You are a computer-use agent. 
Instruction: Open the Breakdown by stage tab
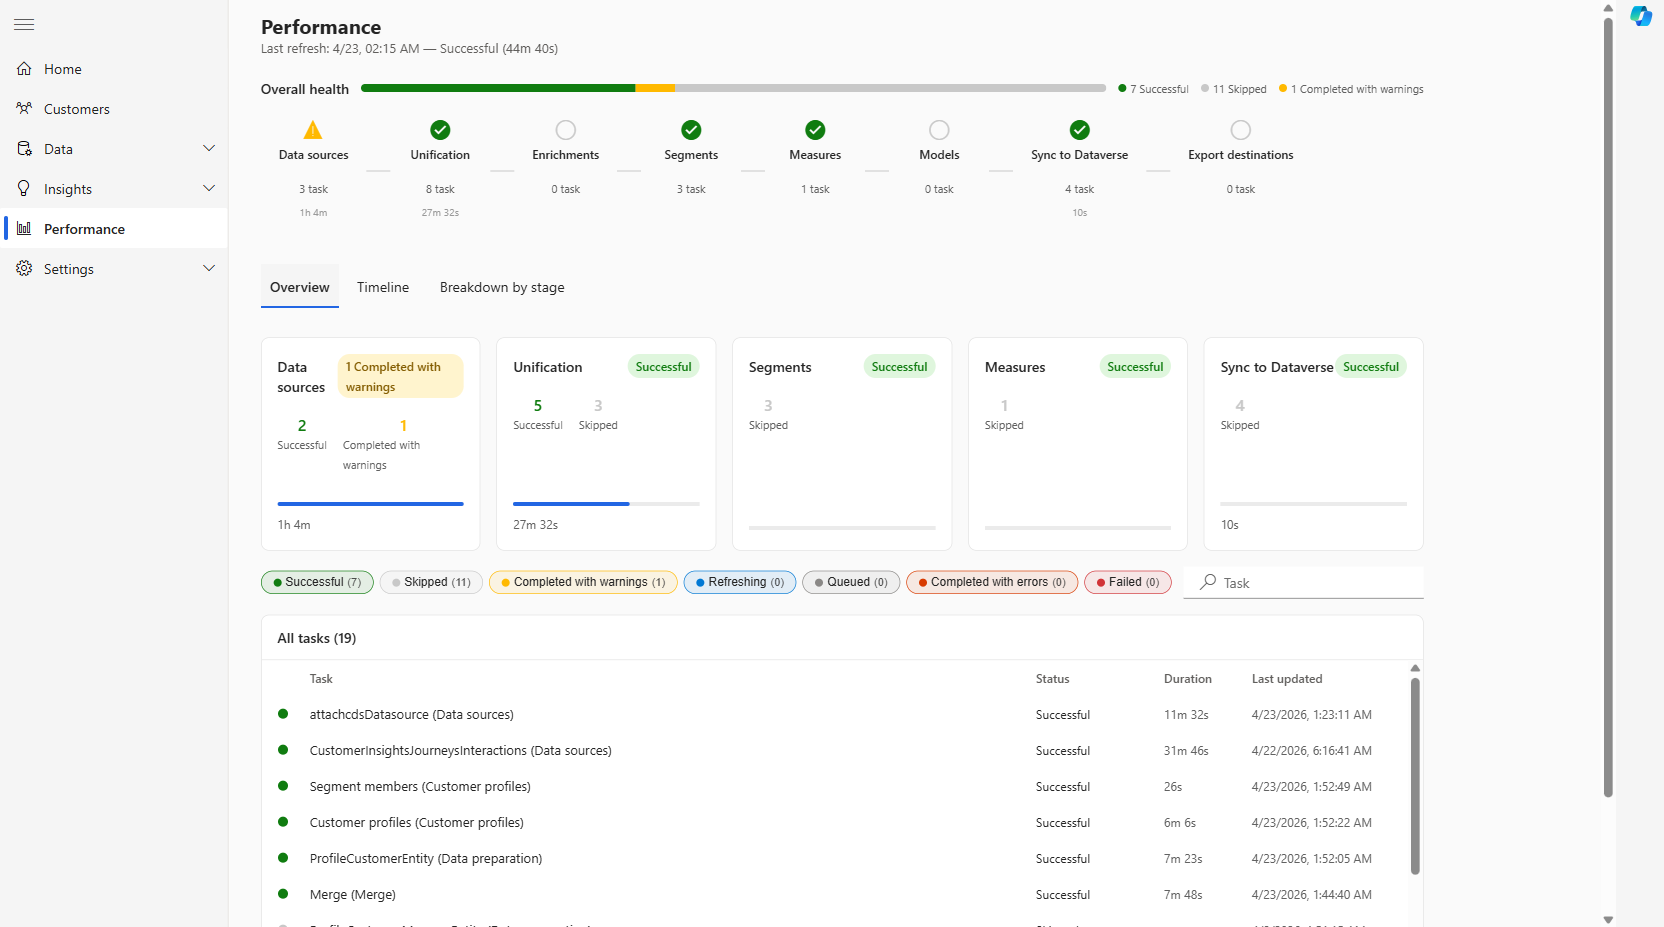pyautogui.click(x=502, y=287)
